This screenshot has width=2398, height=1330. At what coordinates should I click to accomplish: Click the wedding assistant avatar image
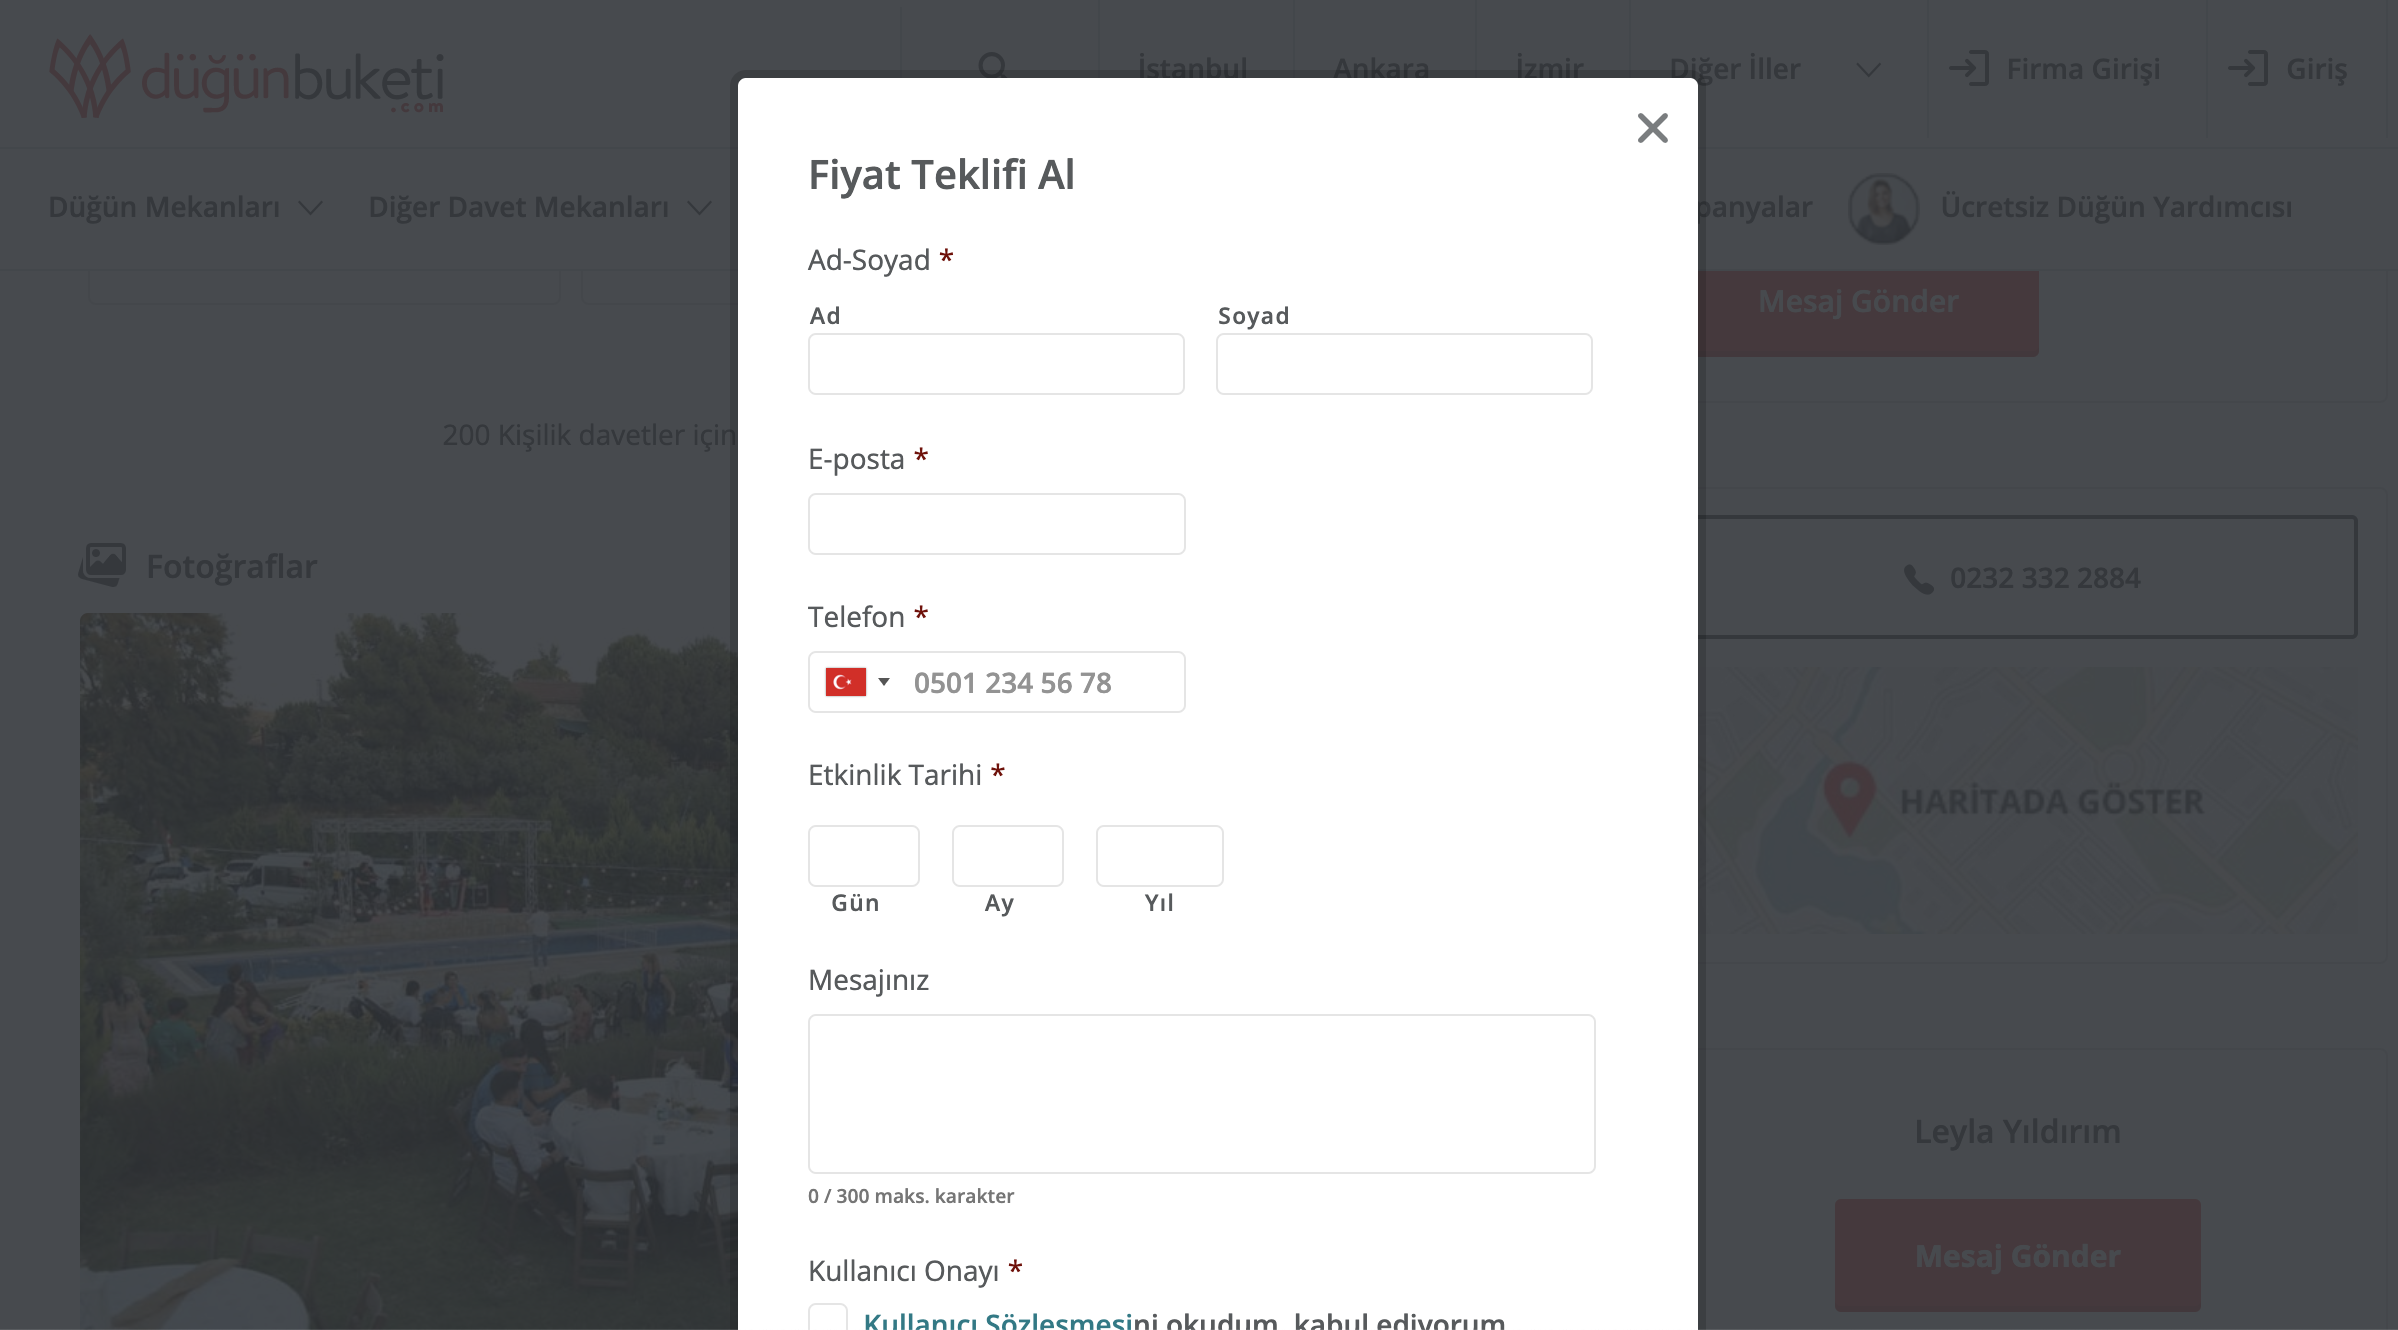pos(1883,208)
